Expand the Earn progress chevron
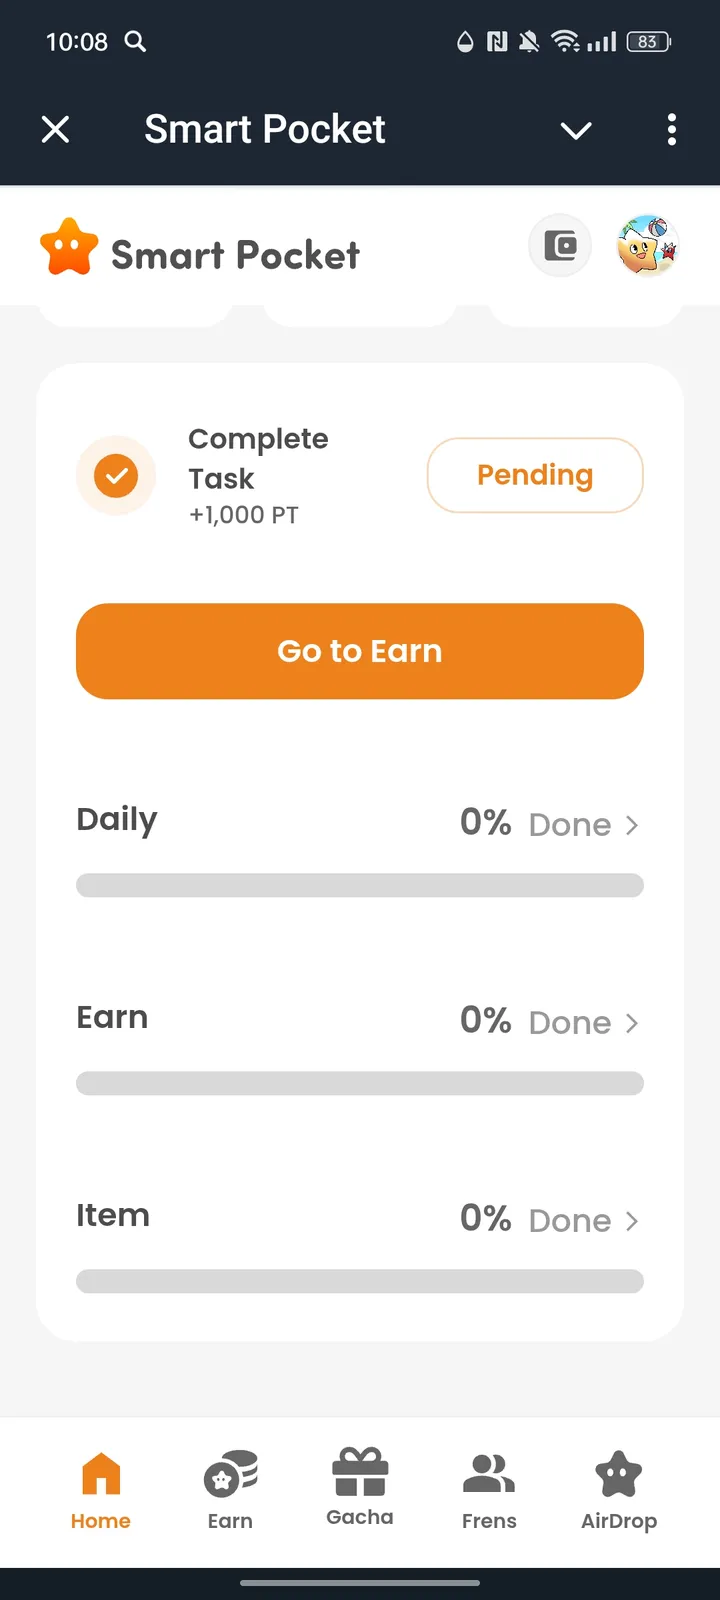The image size is (720, 1600). click(x=631, y=1023)
